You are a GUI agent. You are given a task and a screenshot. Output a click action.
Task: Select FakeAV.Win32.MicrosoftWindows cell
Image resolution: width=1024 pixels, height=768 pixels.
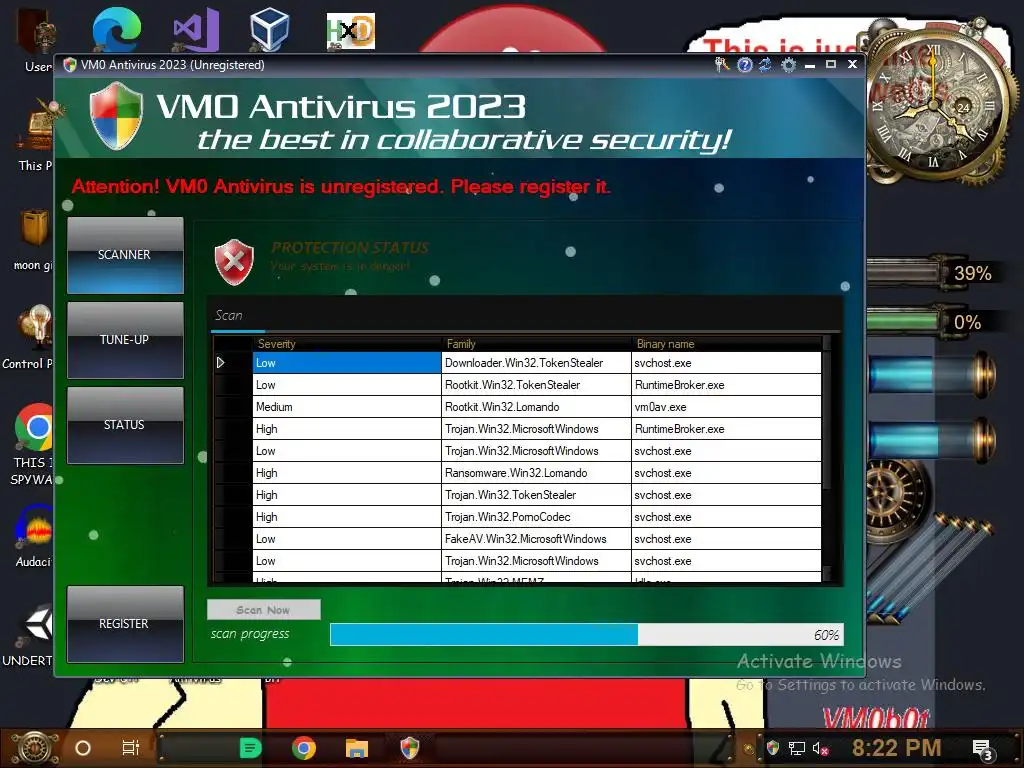pyautogui.click(x=537, y=539)
